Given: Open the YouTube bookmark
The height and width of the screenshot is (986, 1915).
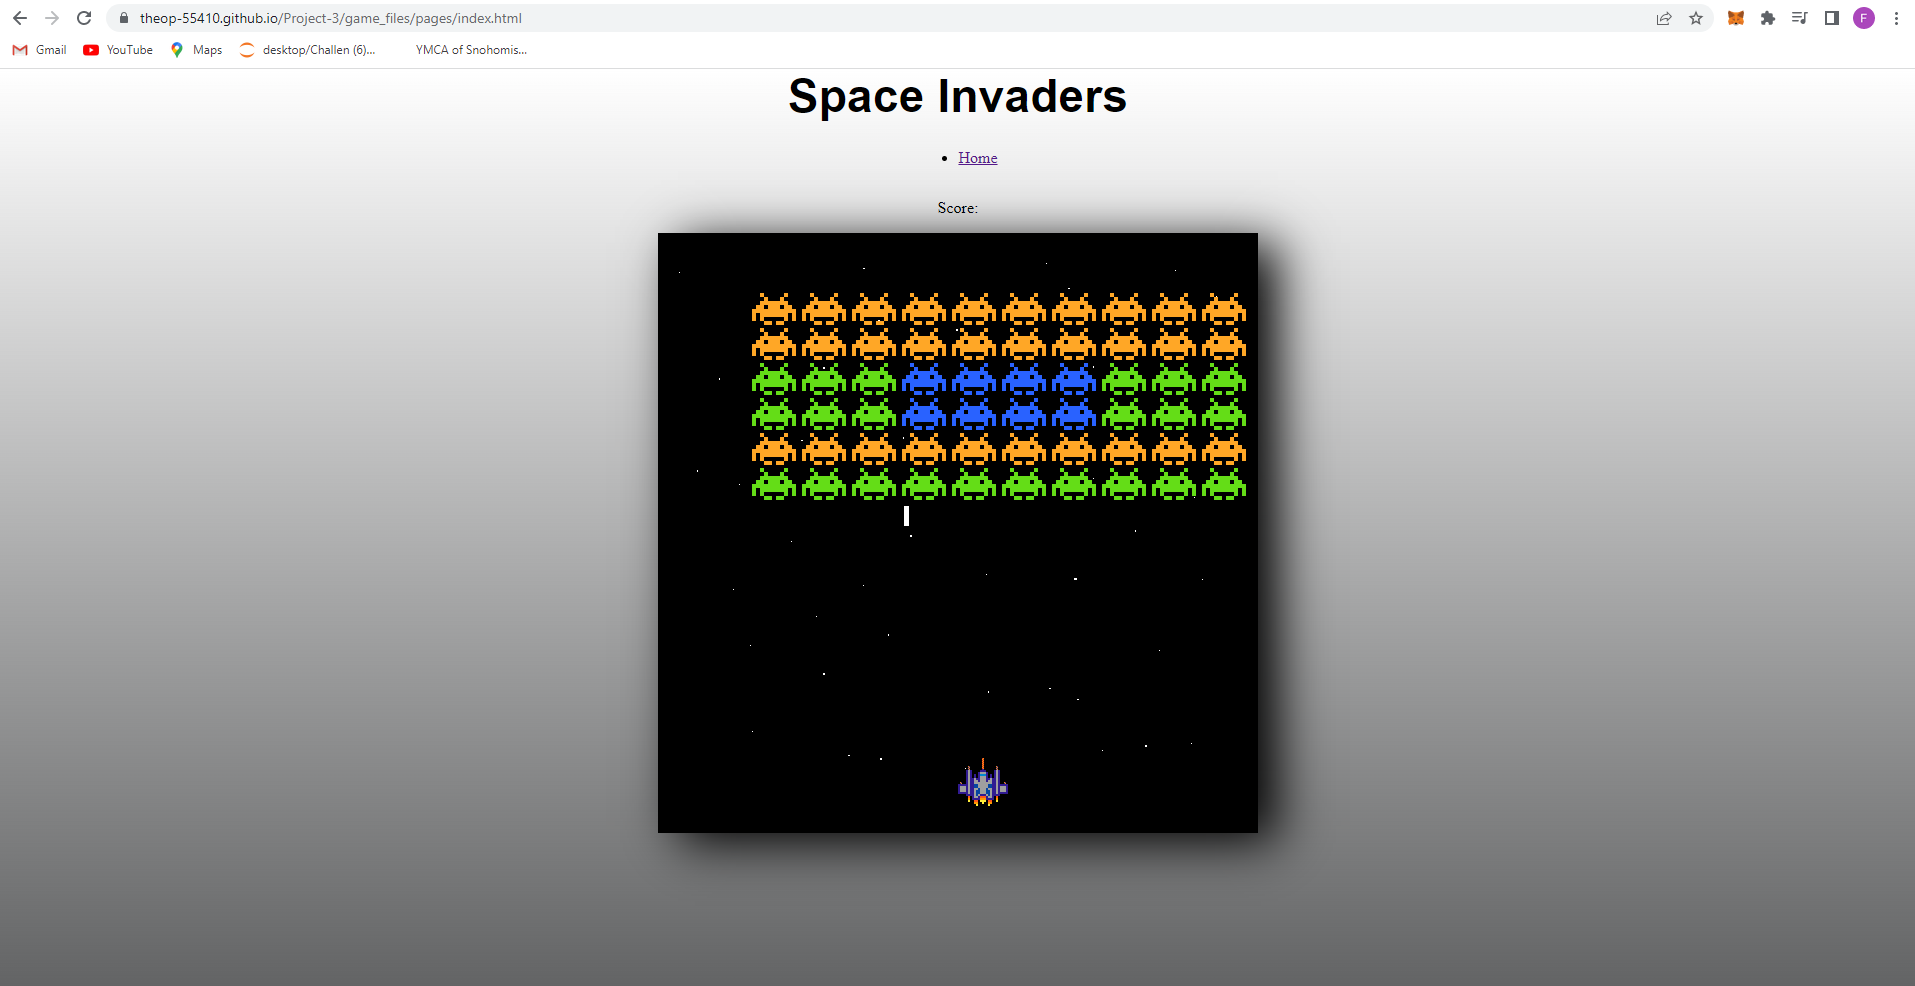Looking at the screenshot, I should click(118, 50).
